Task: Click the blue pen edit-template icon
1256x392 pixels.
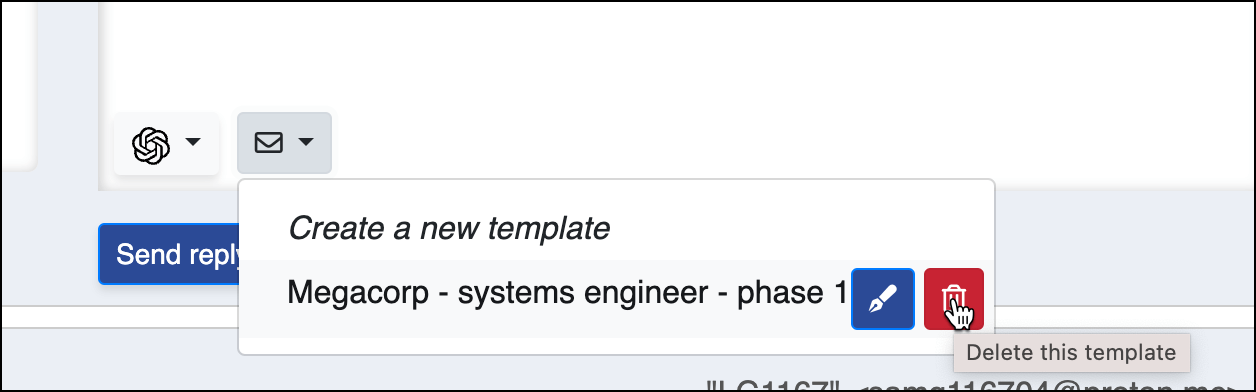Action: click(x=883, y=298)
